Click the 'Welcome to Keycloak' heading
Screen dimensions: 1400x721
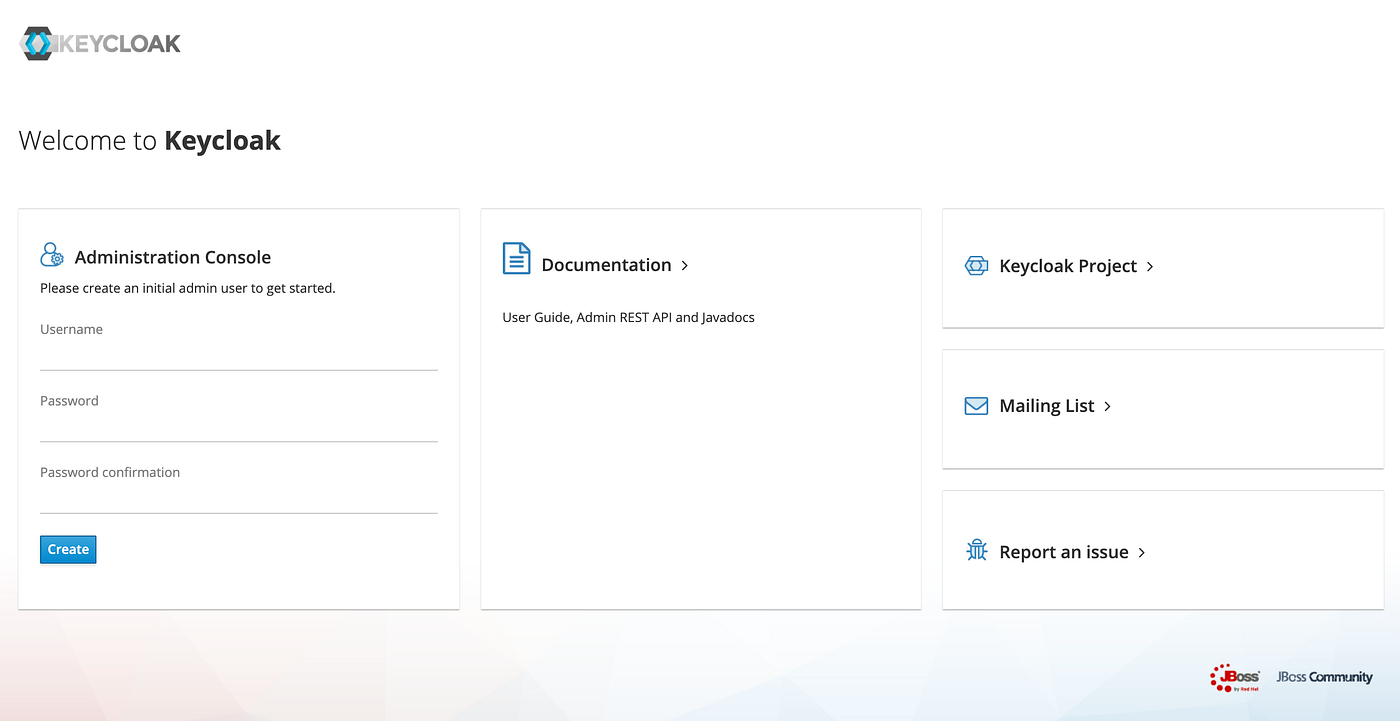tap(150, 140)
